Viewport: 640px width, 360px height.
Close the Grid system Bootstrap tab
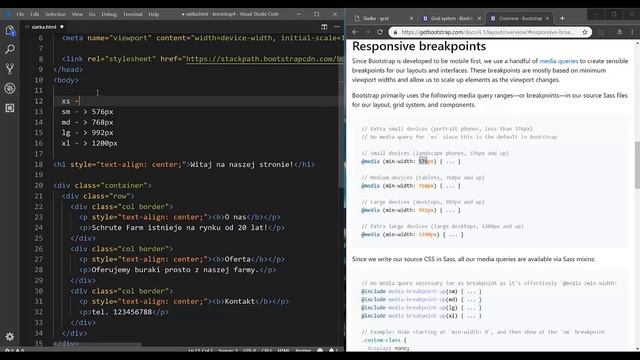tap(479, 18)
